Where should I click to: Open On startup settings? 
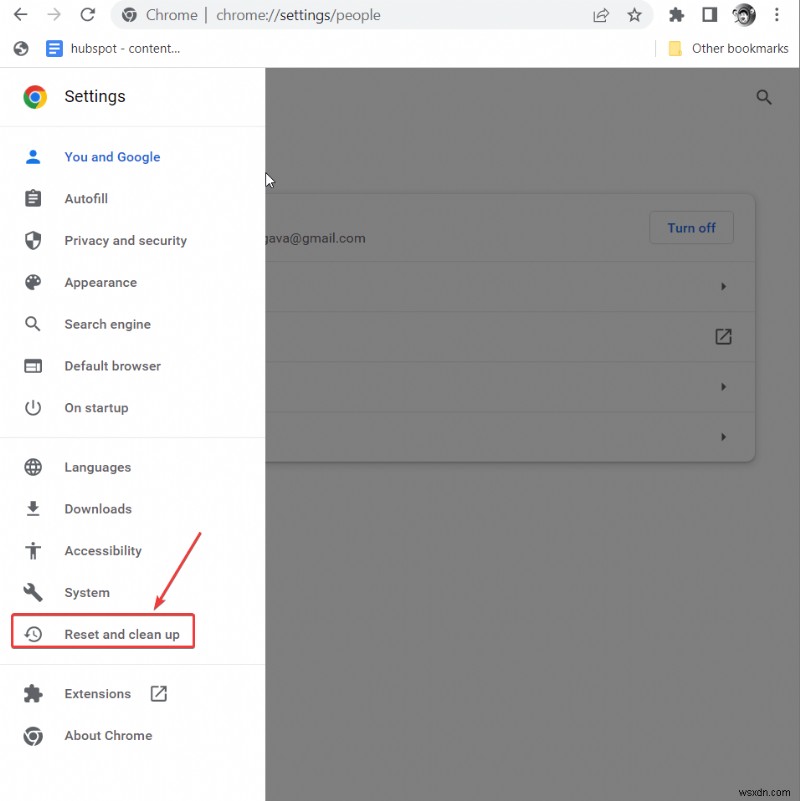point(97,407)
